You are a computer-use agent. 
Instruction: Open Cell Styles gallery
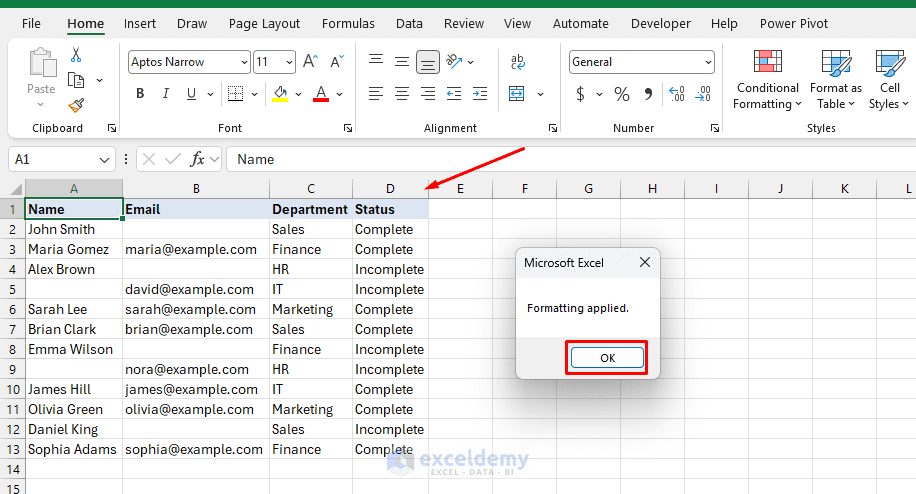(x=889, y=80)
